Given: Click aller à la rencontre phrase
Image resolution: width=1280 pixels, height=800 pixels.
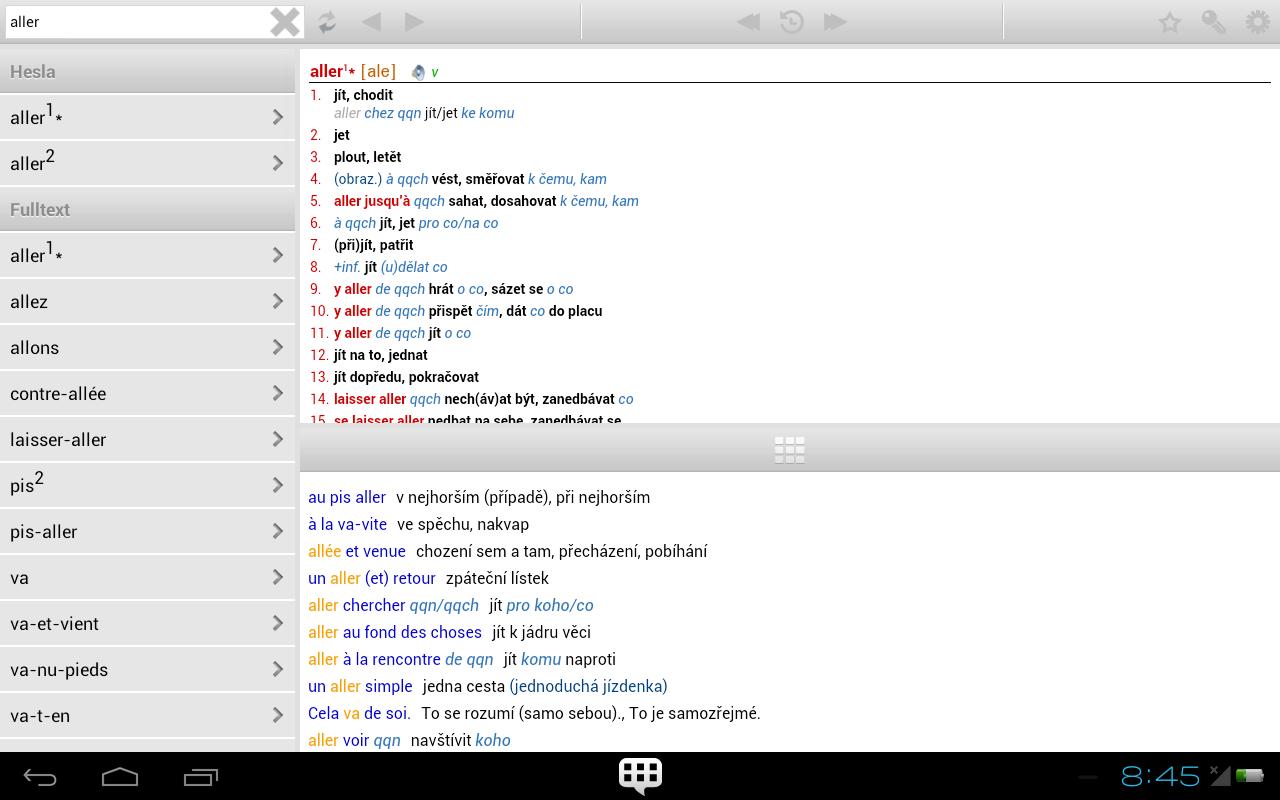Looking at the screenshot, I should point(401,659).
